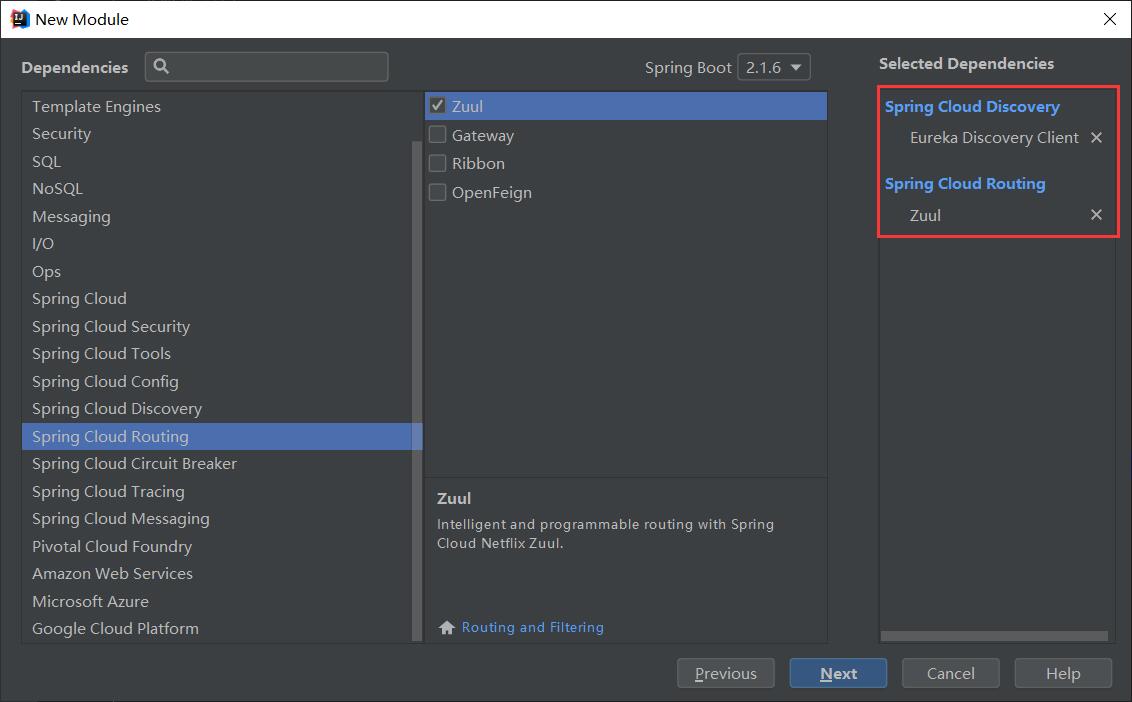Click the Ribbon label in dependency list
The height and width of the screenshot is (702, 1132).
point(478,163)
